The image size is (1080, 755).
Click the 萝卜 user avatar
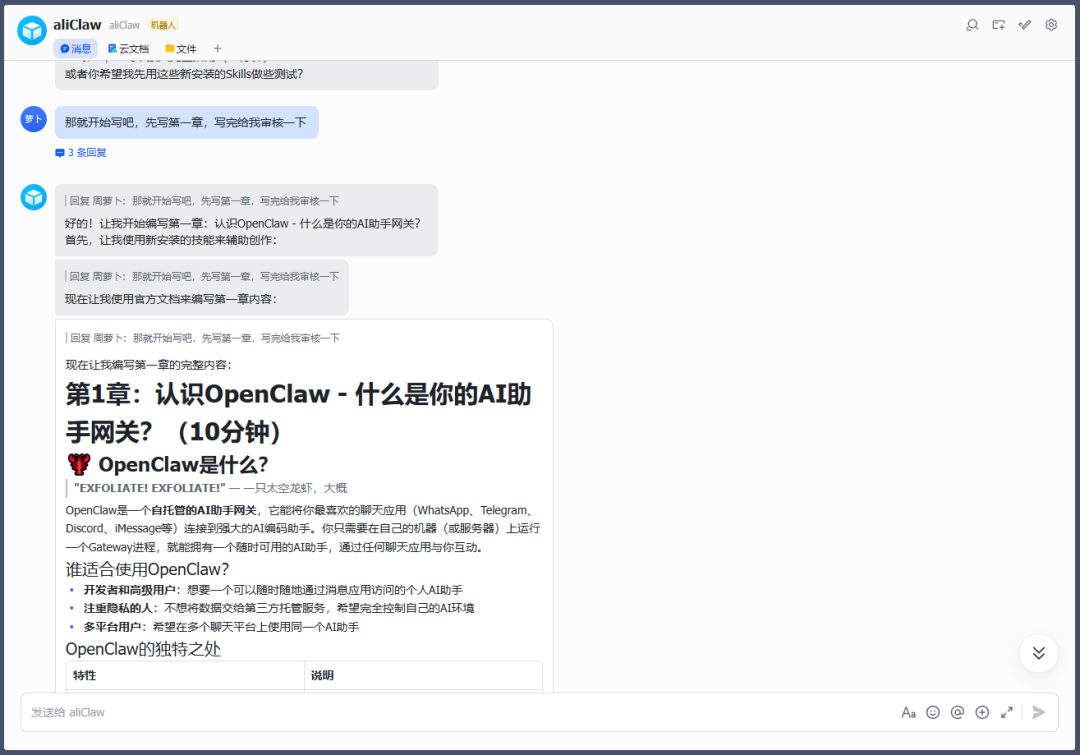coord(34,119)
